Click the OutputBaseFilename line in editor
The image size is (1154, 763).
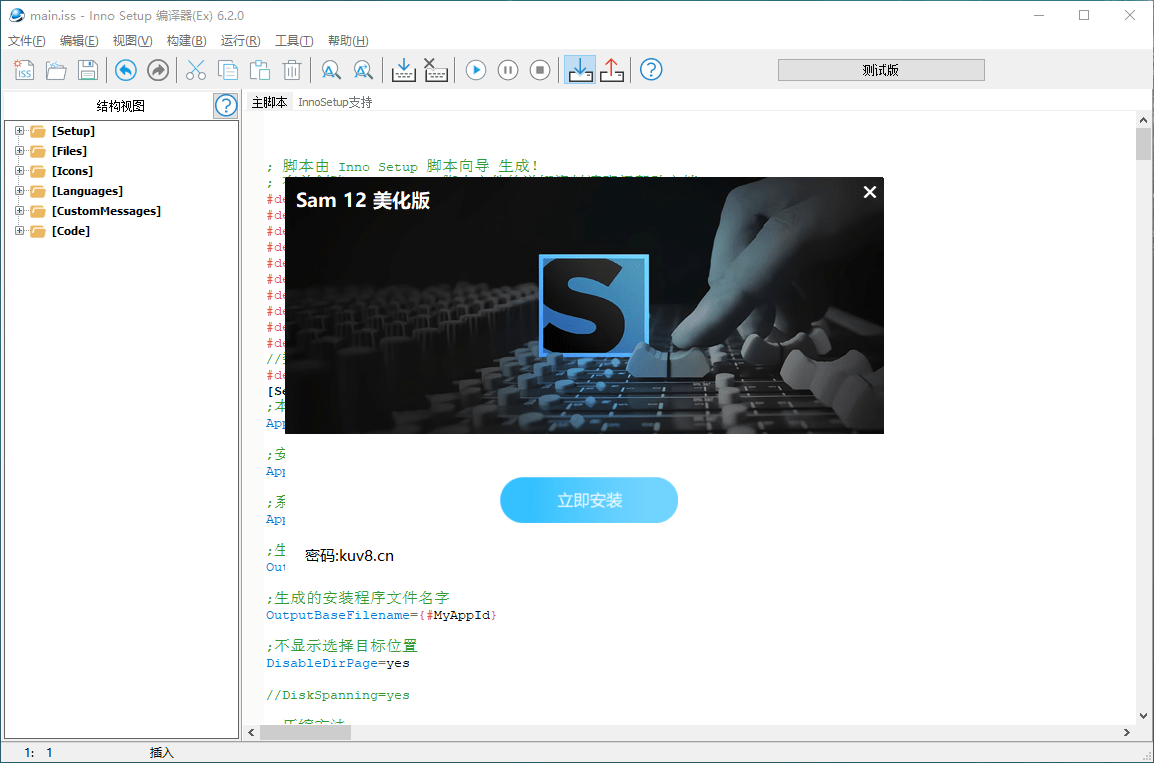click(x=381, y=615)
